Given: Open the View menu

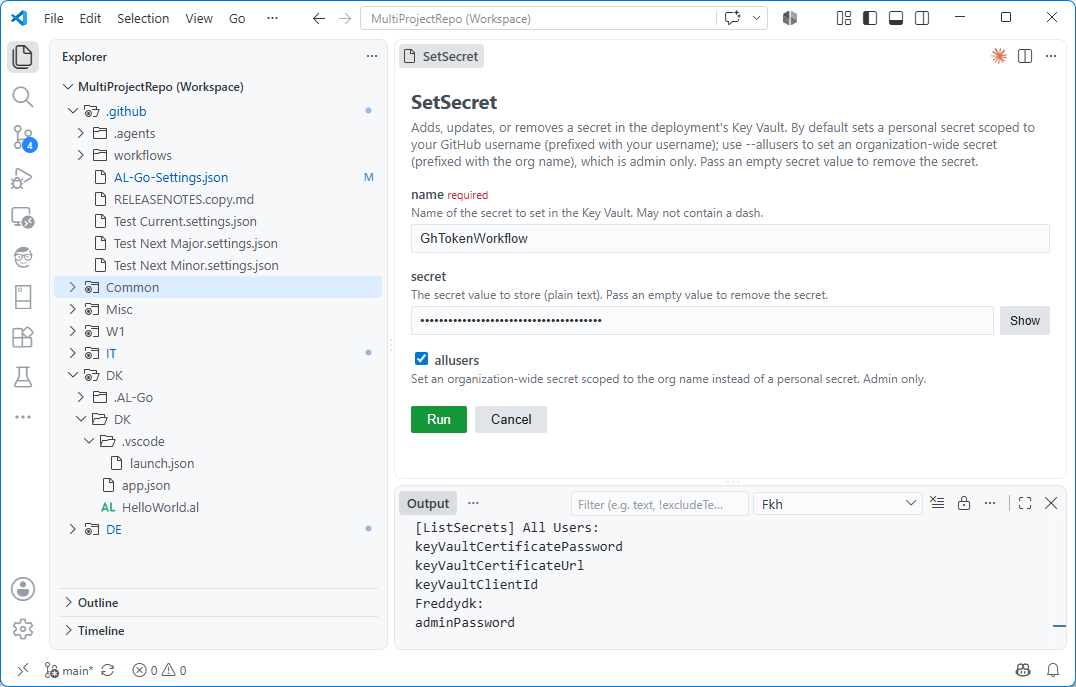Looking at the screenshot, I should point(199,19).
